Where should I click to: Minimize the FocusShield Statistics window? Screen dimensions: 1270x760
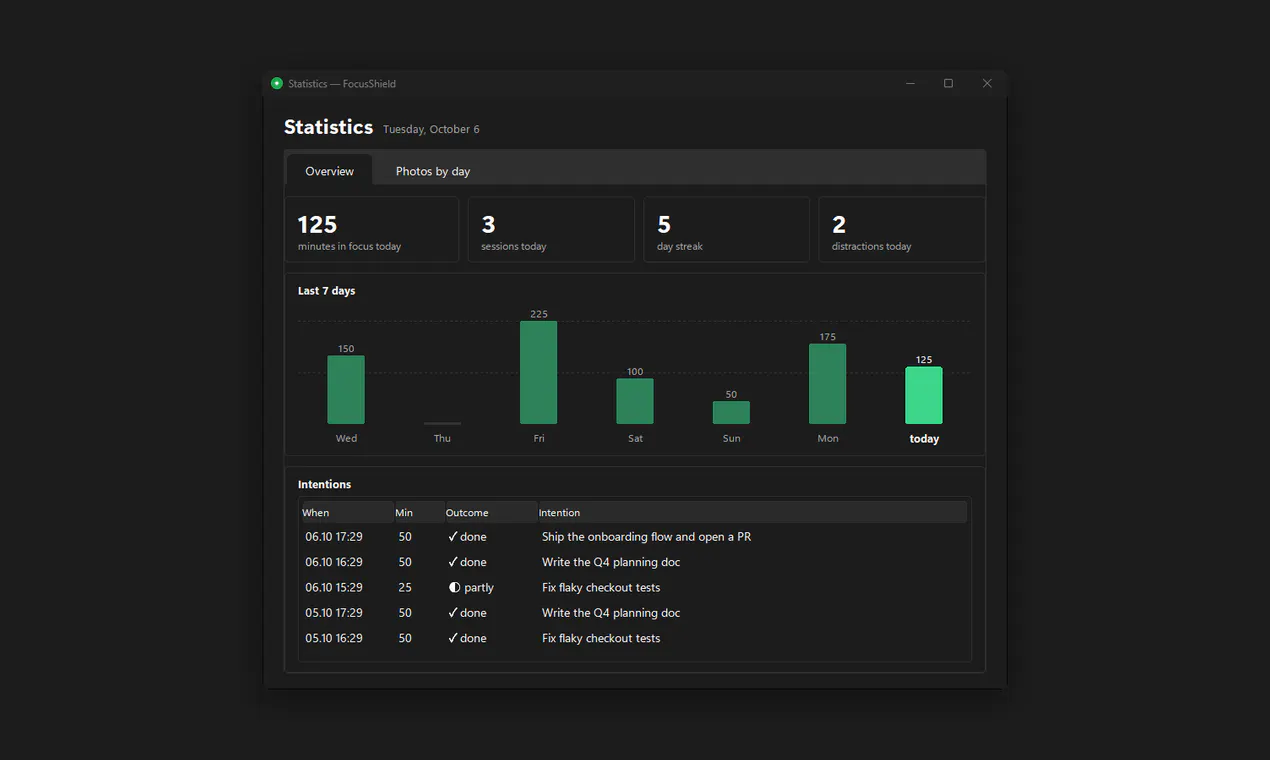pyautogui.click(x=910, y=84)
